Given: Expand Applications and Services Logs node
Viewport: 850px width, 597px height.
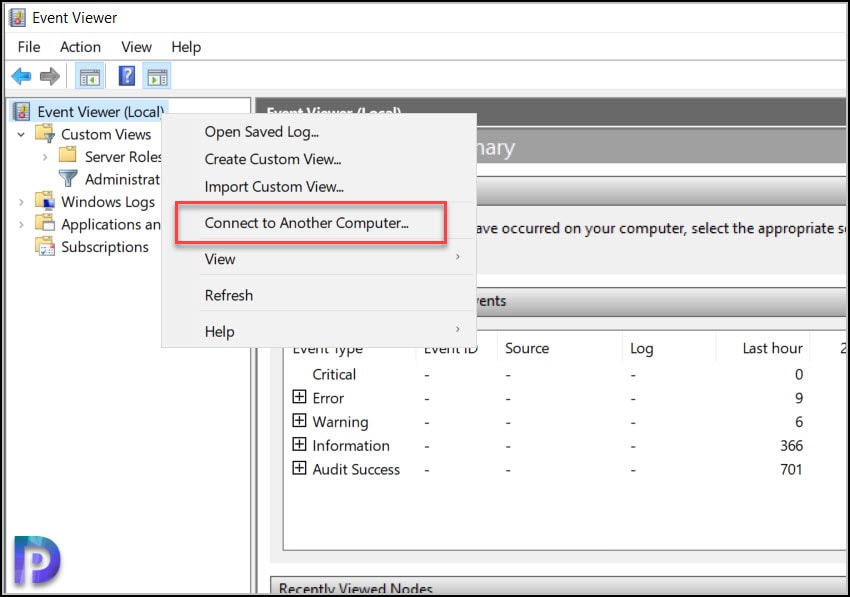Looking at the screenshot, I should [21, 224].
